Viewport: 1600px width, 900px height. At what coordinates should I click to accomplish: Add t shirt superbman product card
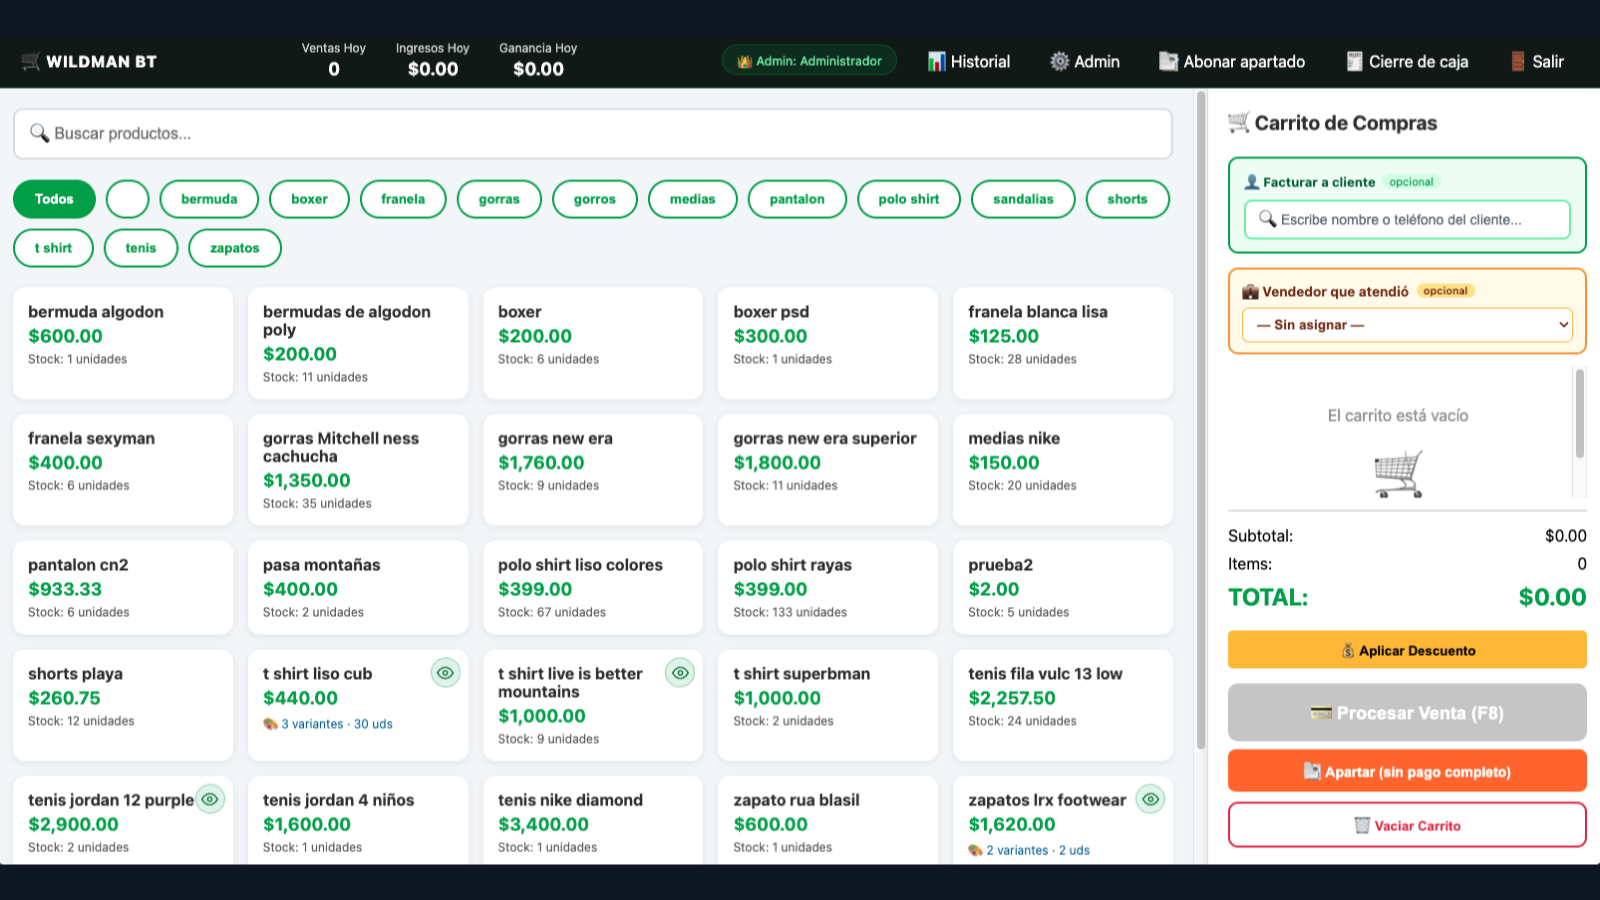click(x=828, y=705)
